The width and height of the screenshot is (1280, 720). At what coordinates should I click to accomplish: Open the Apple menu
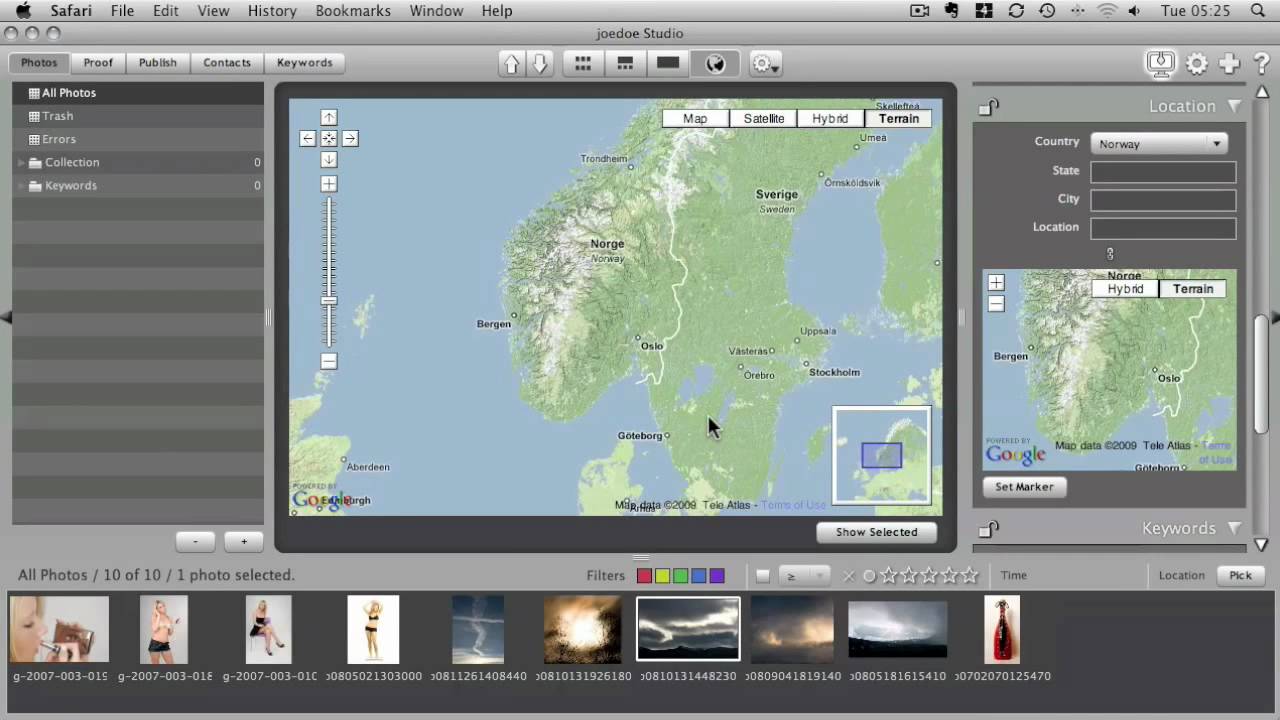pos(23,11)
